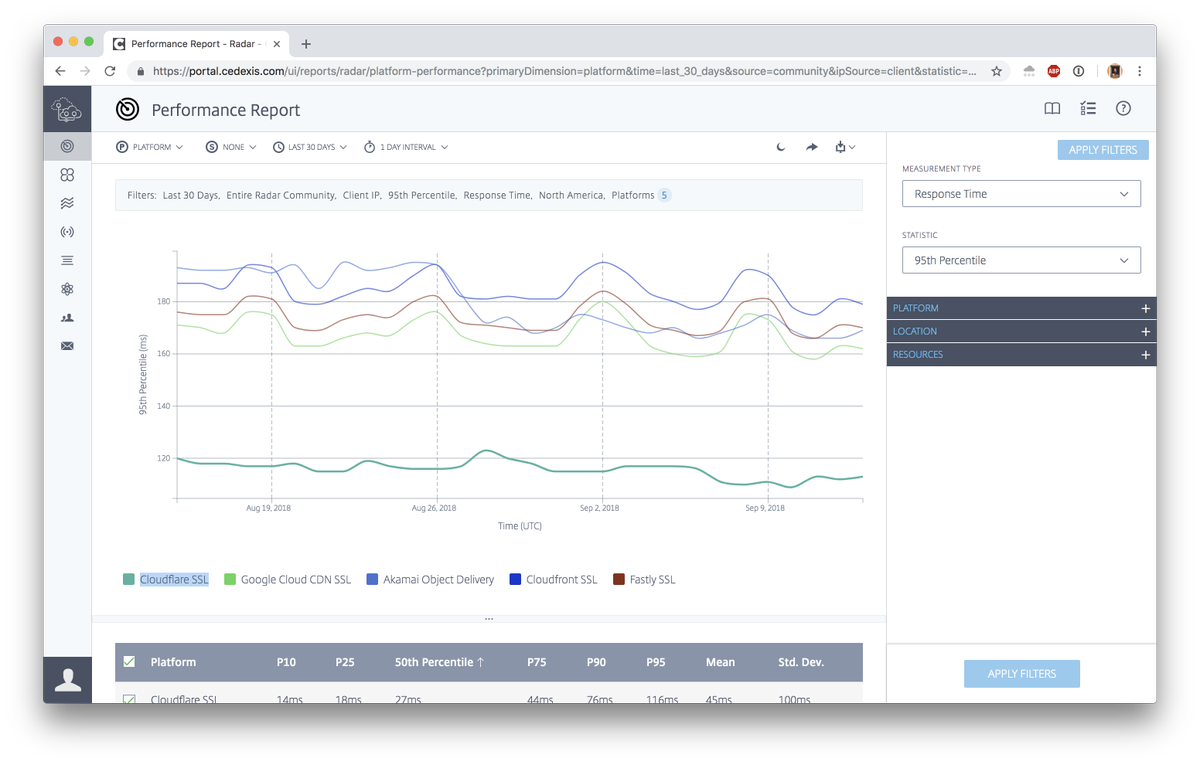Open the help question mark icon

click(x=1123, y=109)
